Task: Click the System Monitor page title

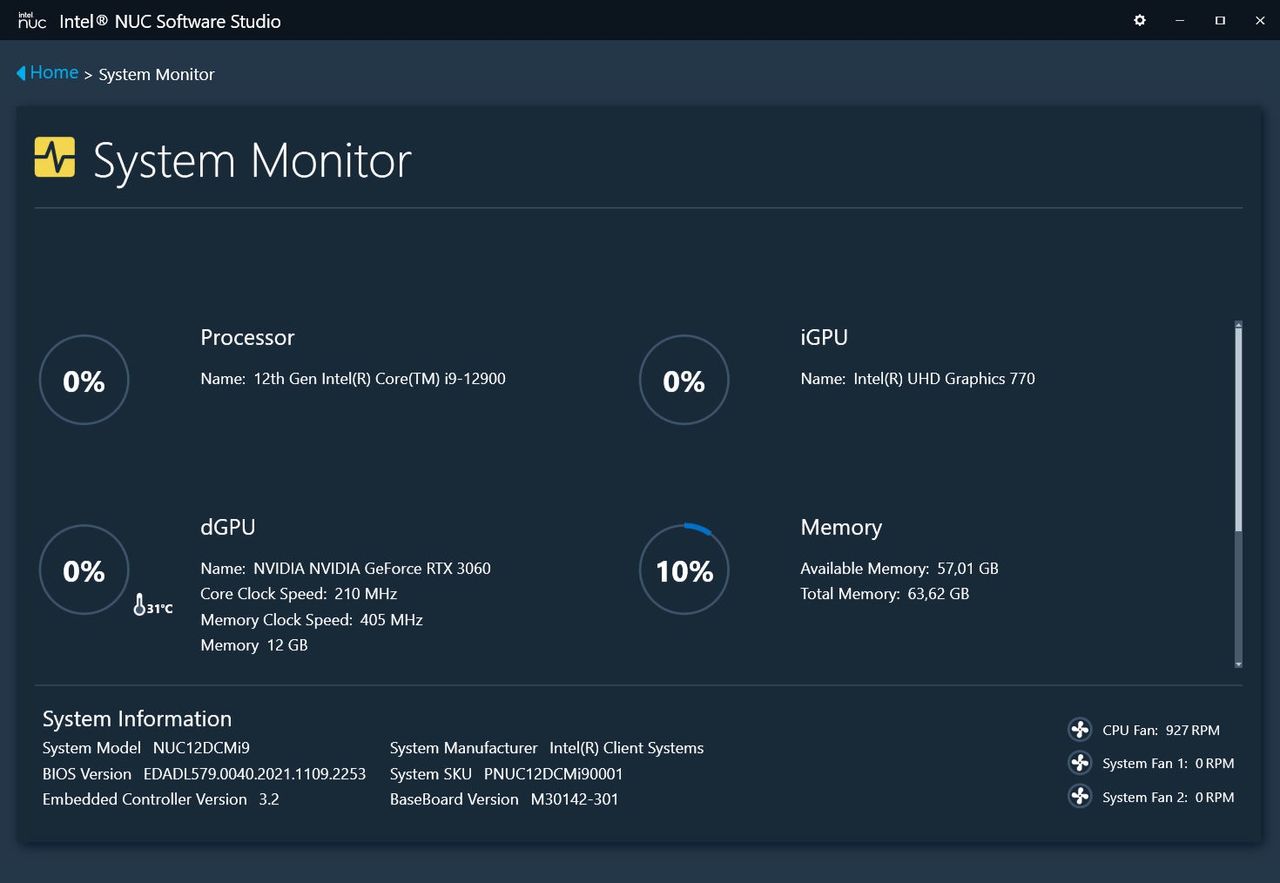Action: (252, 160)
